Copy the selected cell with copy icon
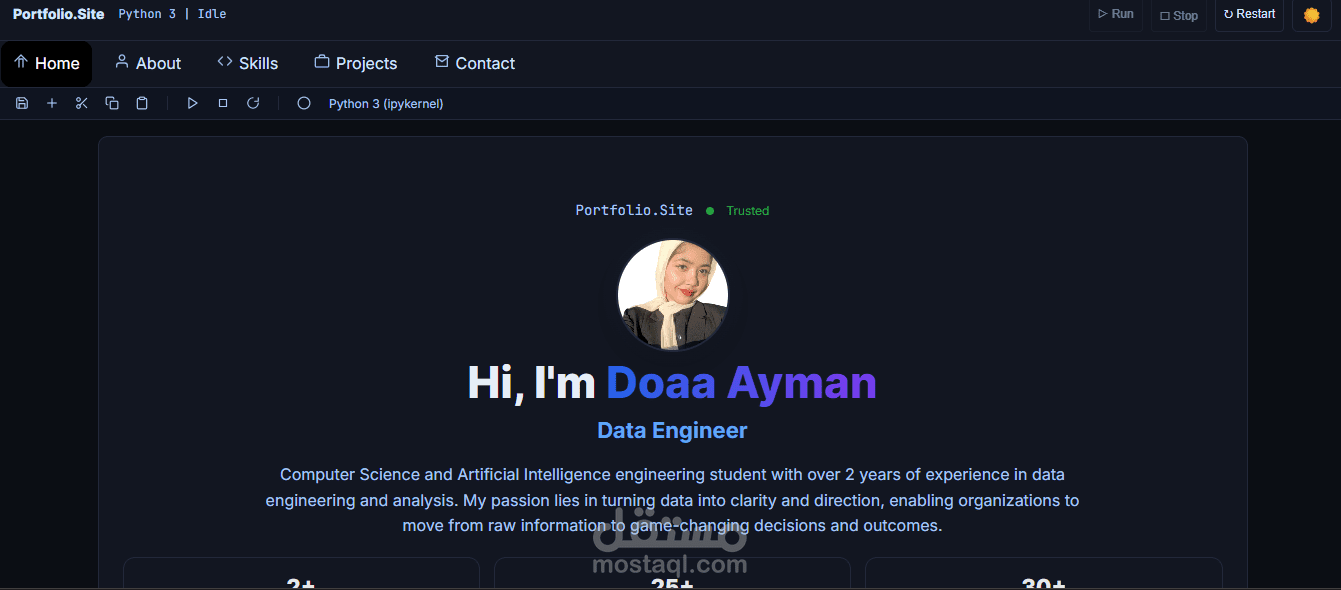Screen dimensions: 1341x590 point(111,102)
